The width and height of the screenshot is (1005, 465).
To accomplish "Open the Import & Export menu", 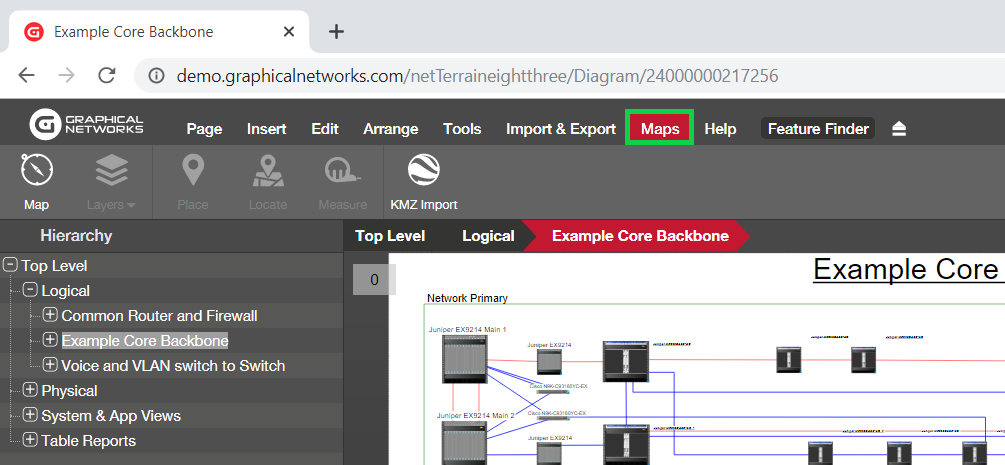I will pyautogui.click(x=560, y=129).
